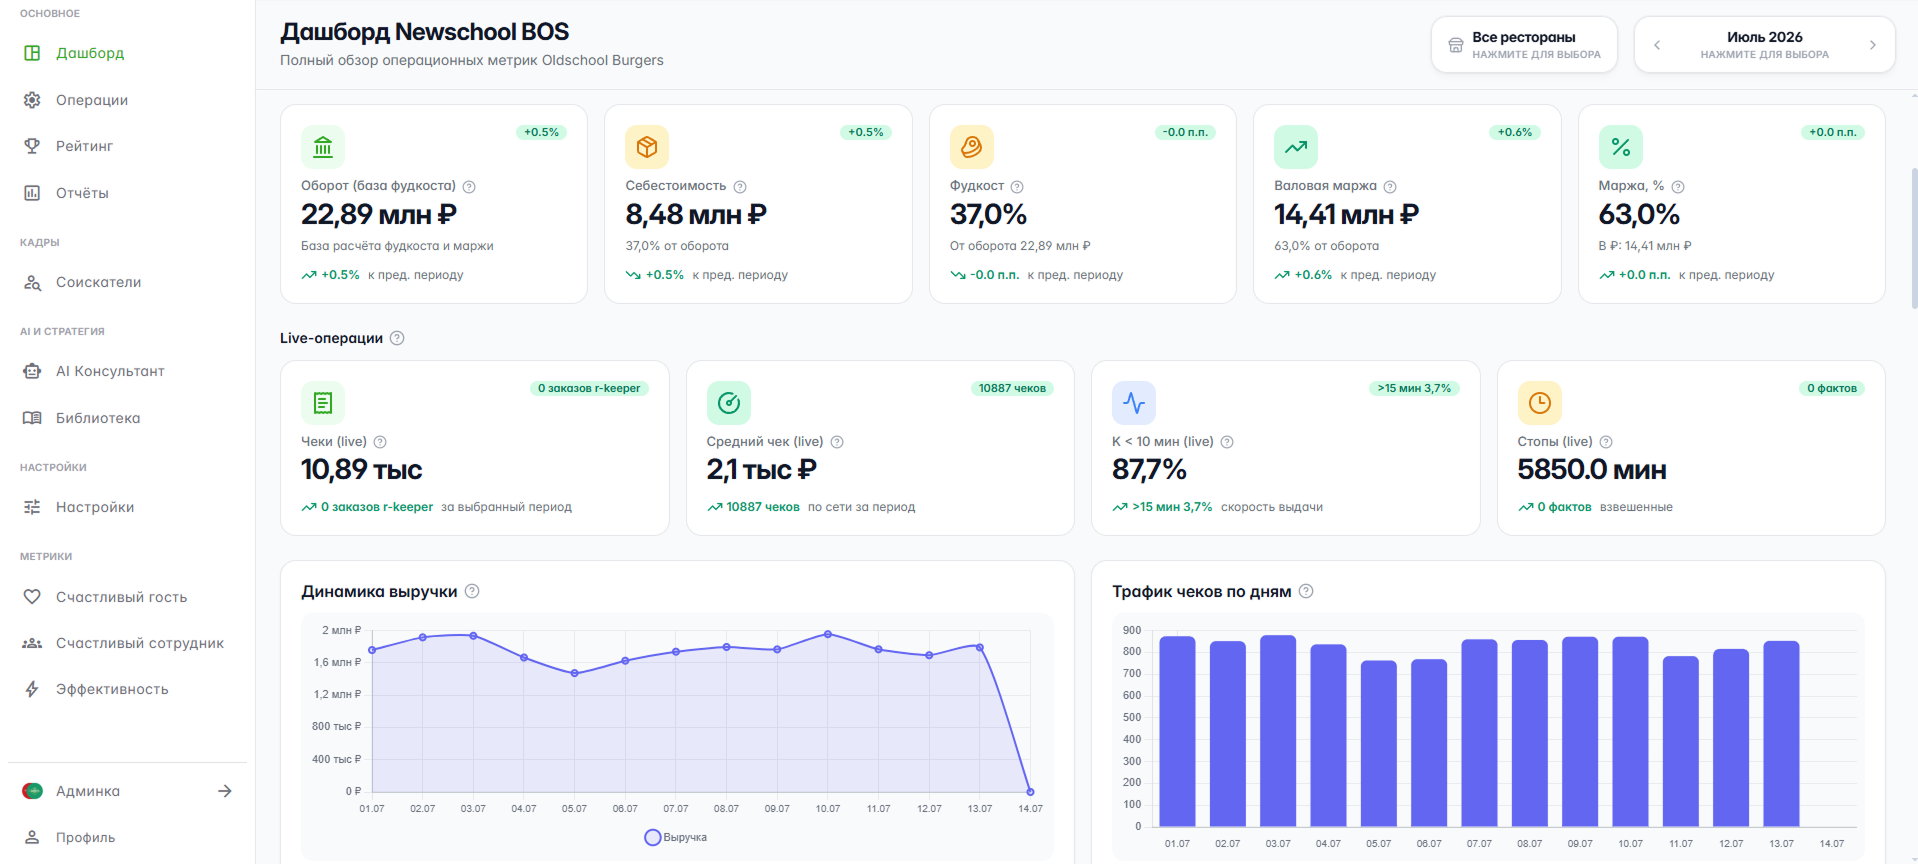Image resolution: width=1918 pixels, height=864 pixels.
Task: Toggle the Выручка legend series
Action: pyautogui.click(x=676, y=837)
